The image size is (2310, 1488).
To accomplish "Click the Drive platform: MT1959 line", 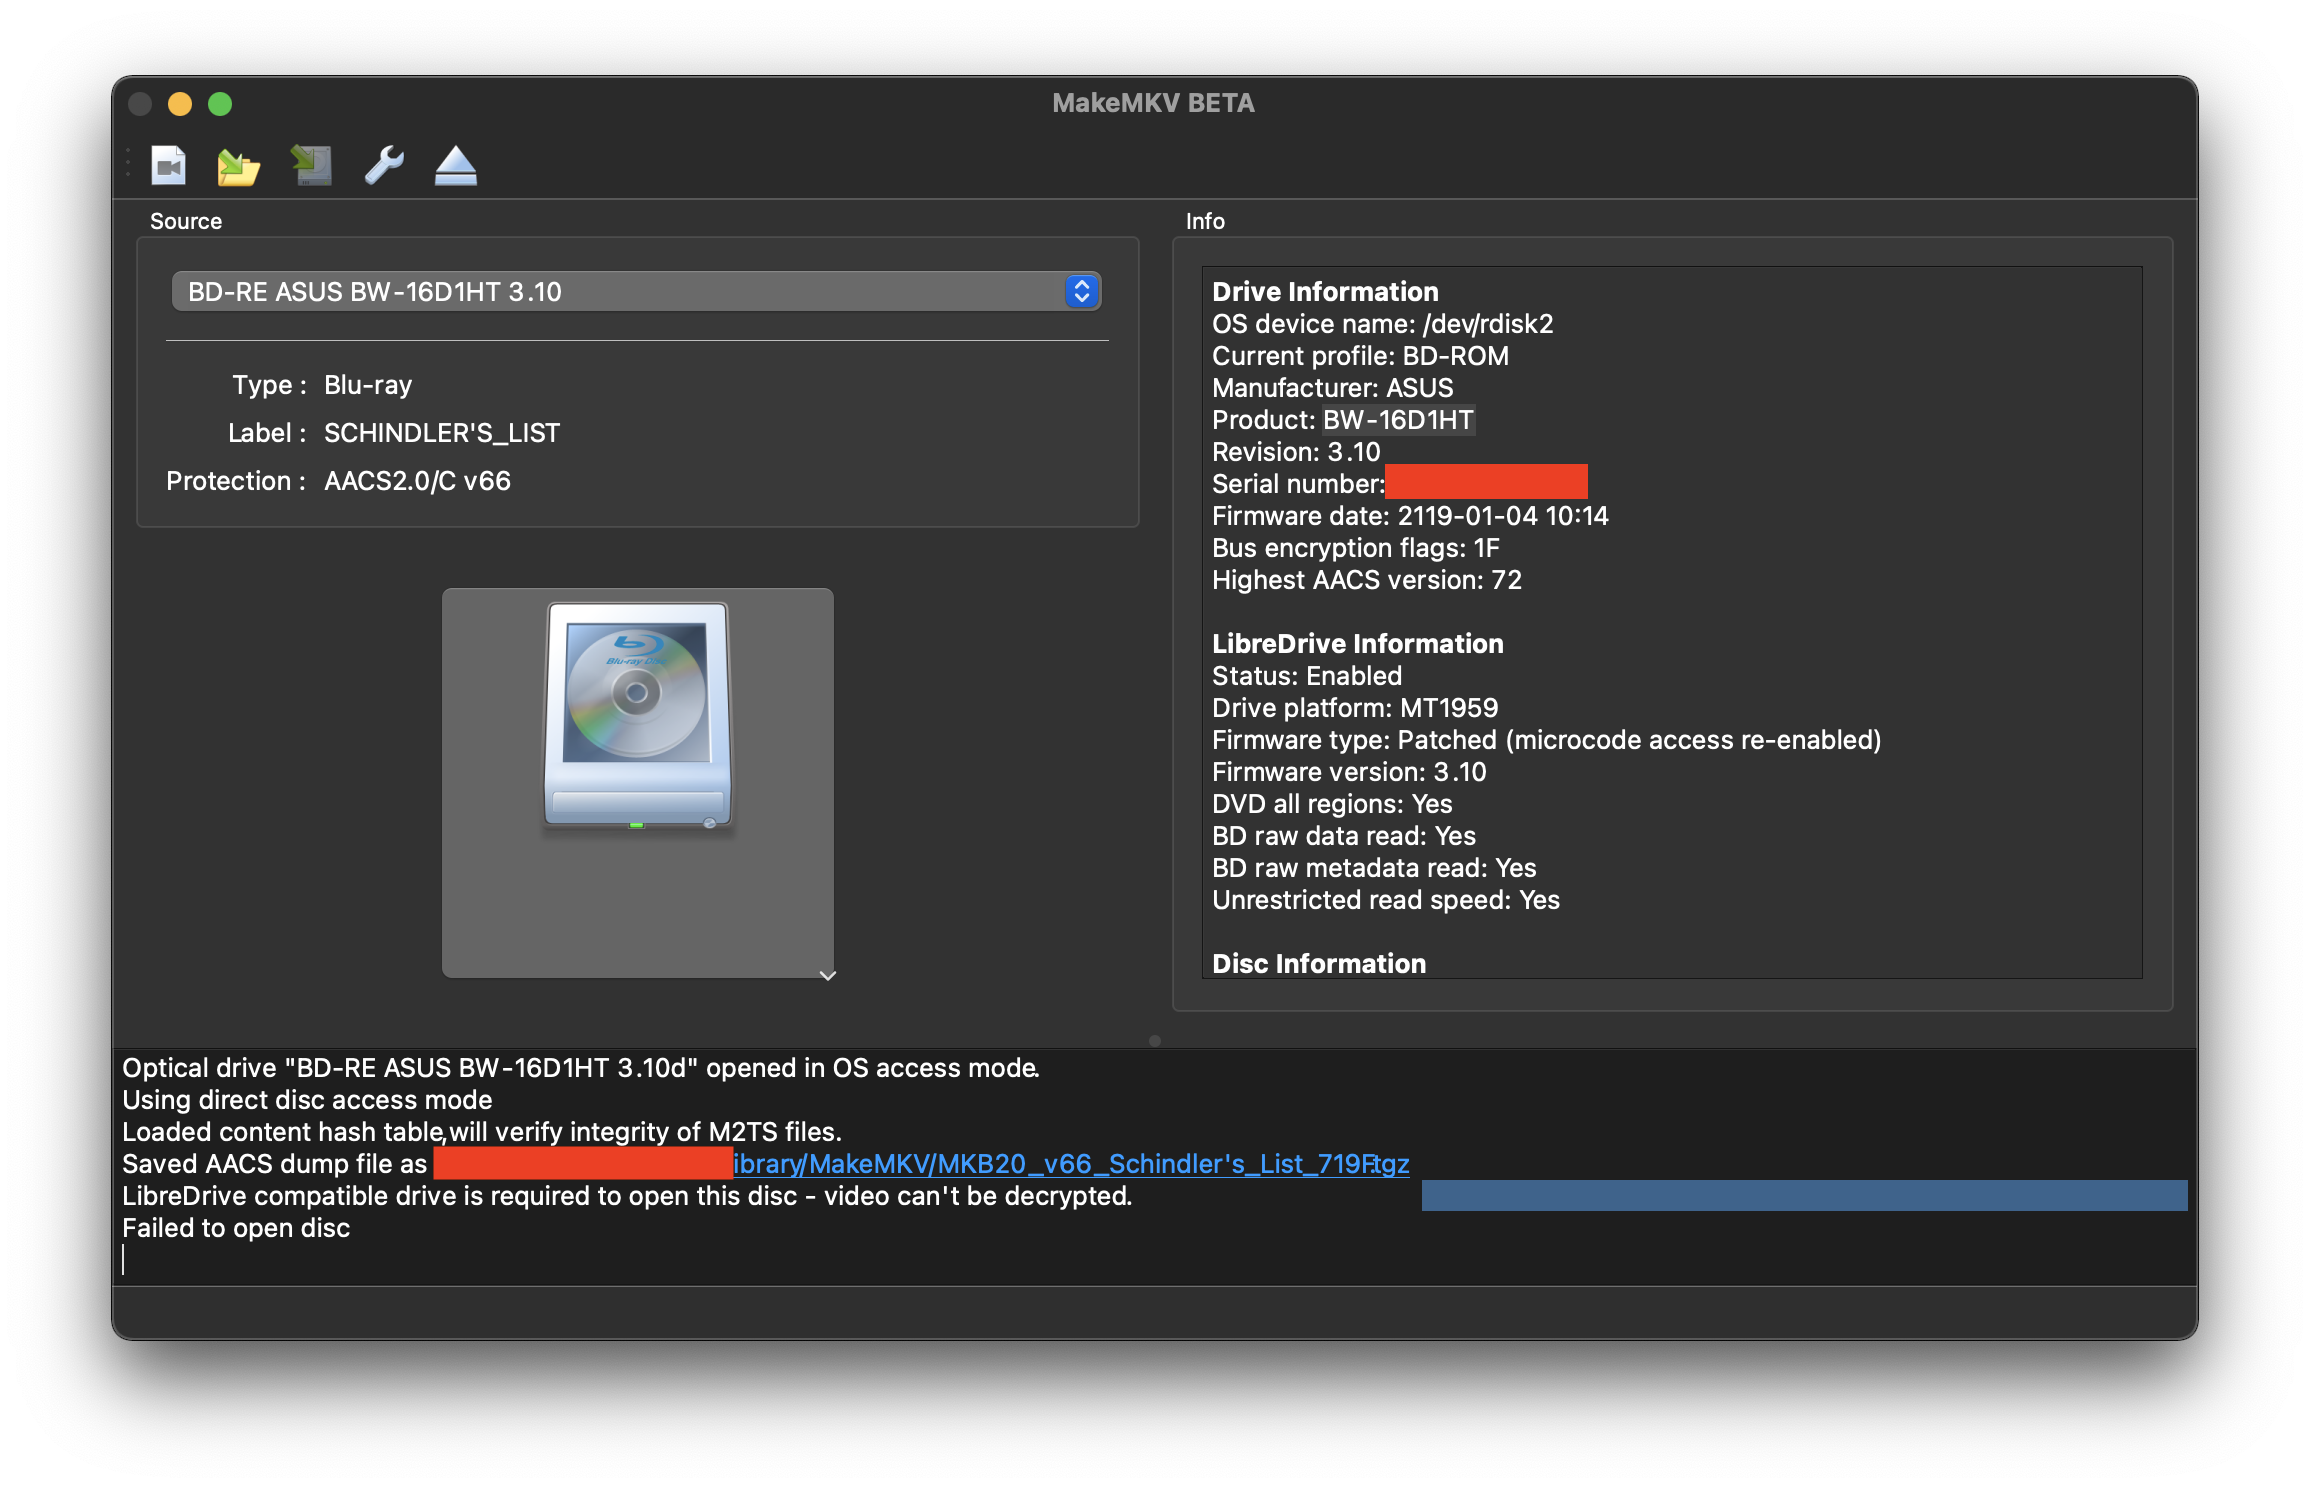I will coord(1355,708).
